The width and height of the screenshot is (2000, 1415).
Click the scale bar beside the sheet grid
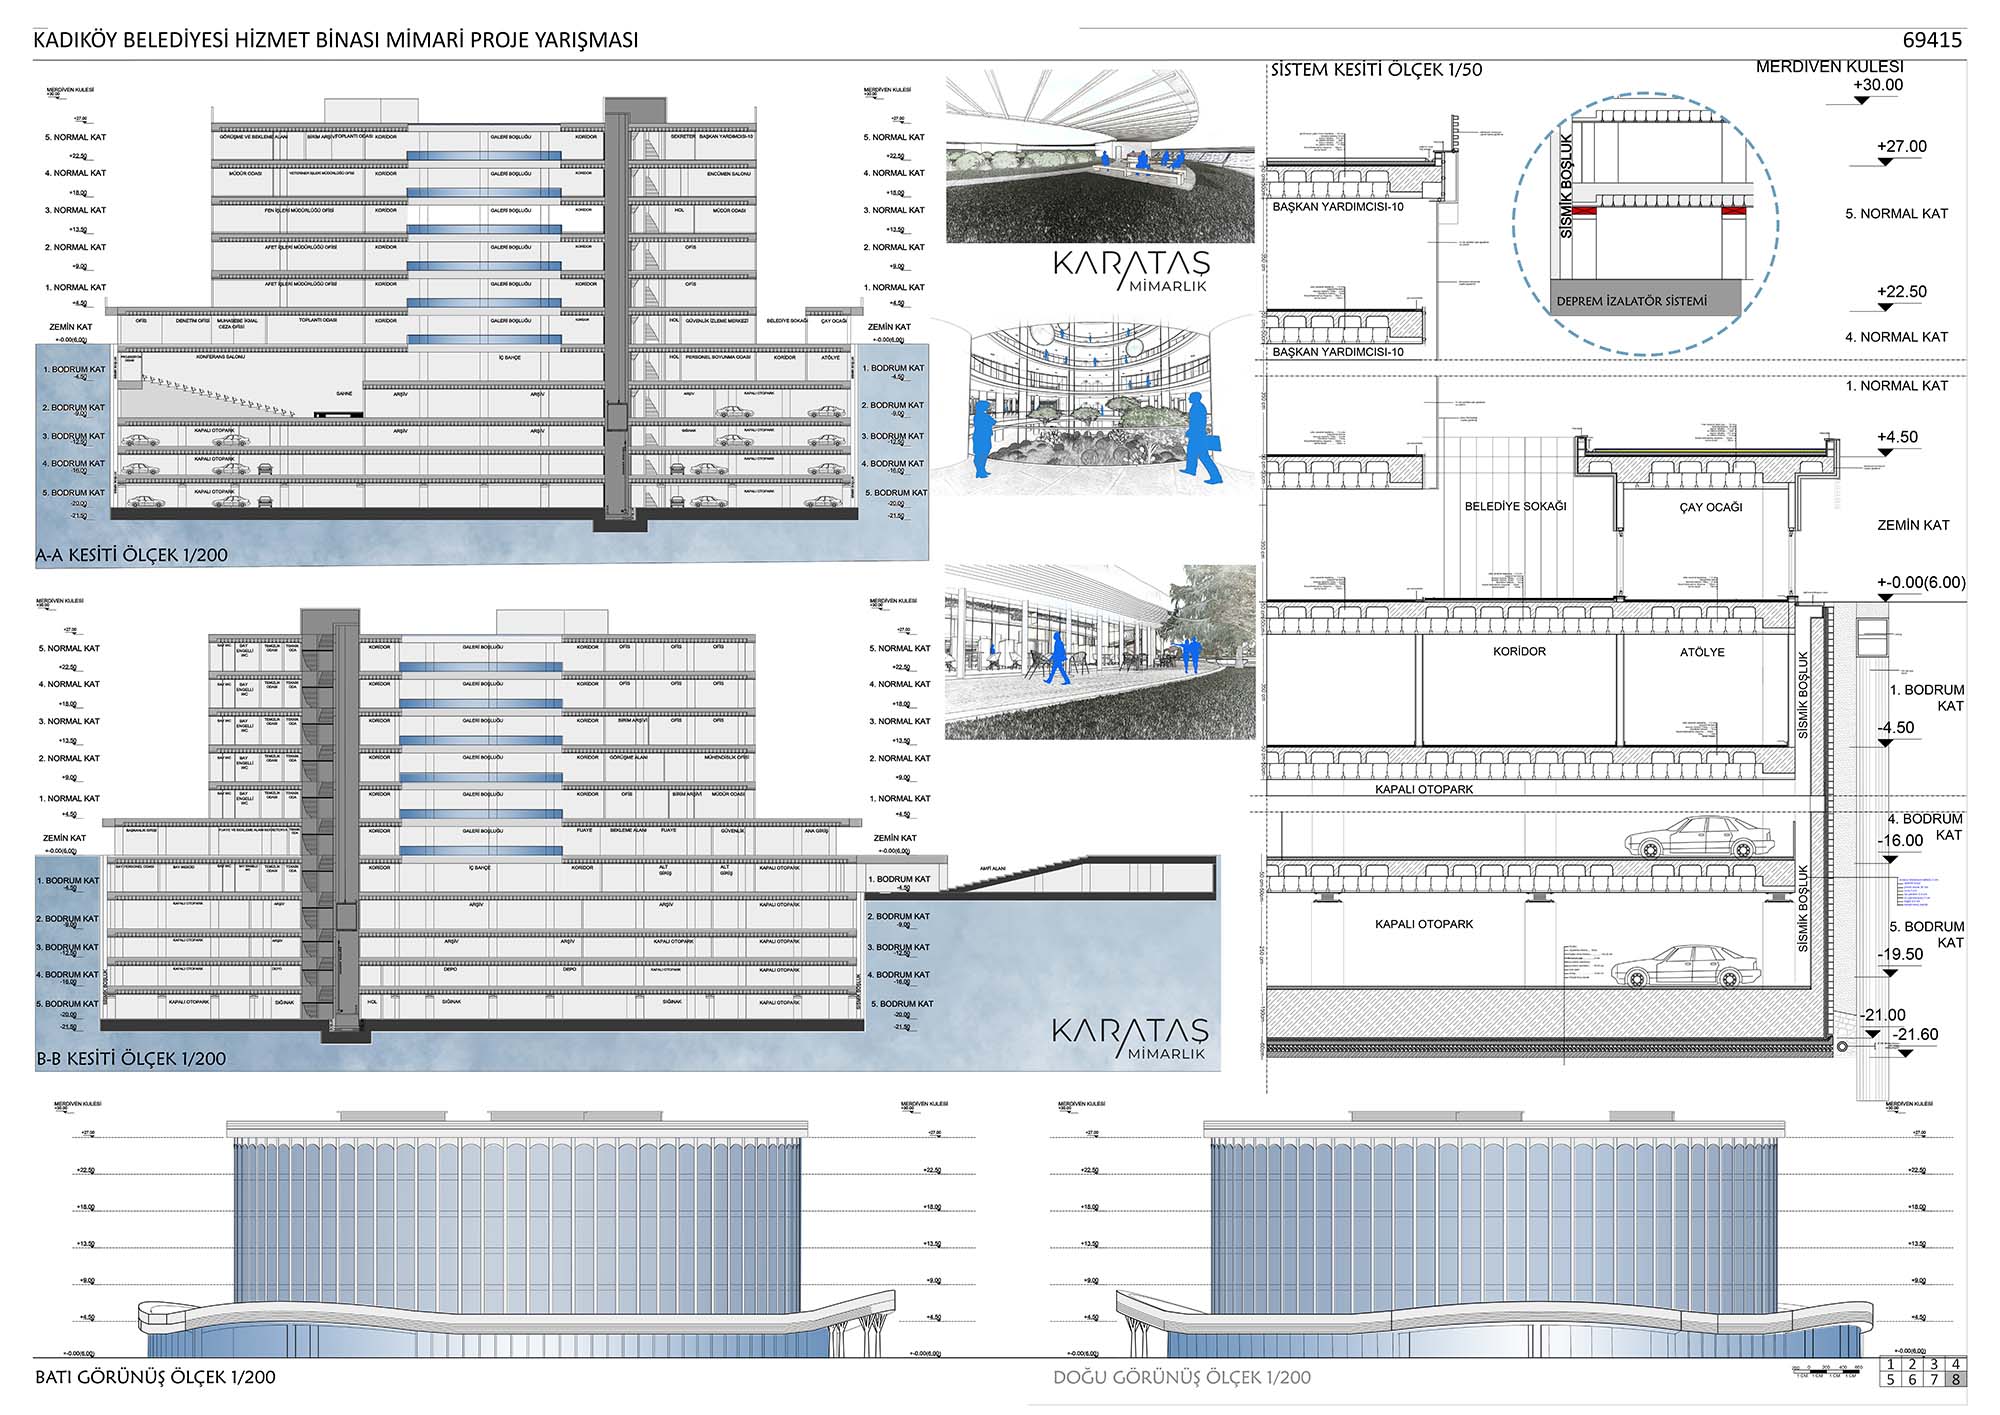click(1827, 1370)
